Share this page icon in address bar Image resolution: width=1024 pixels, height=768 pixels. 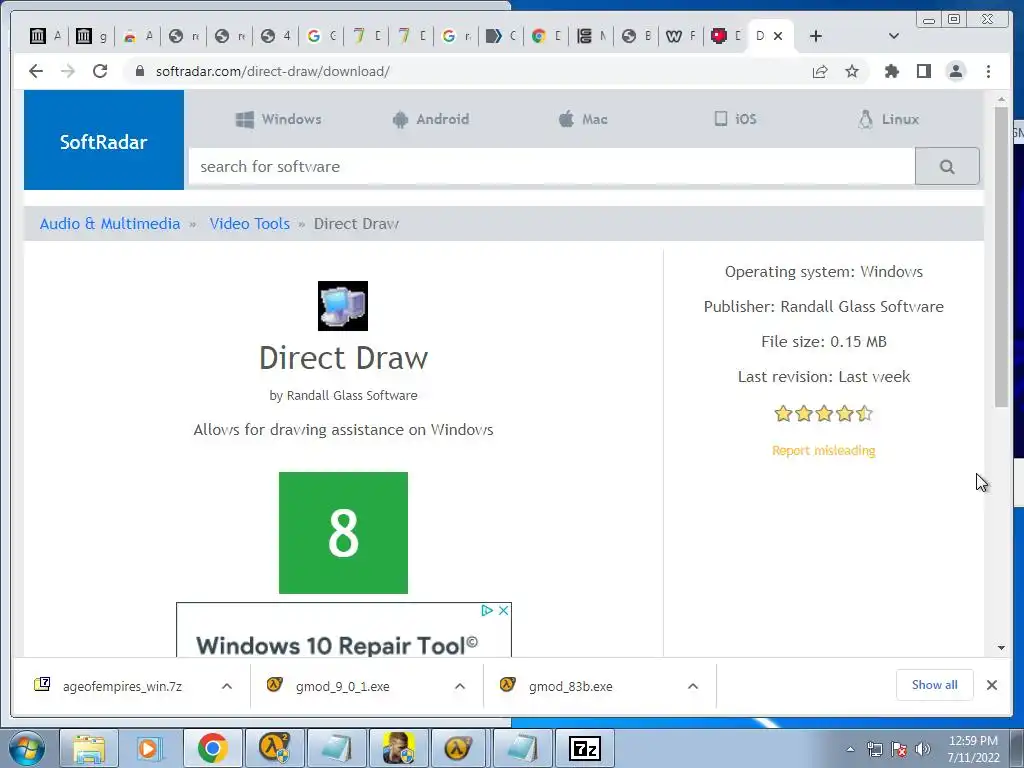[x=820, y=71]
